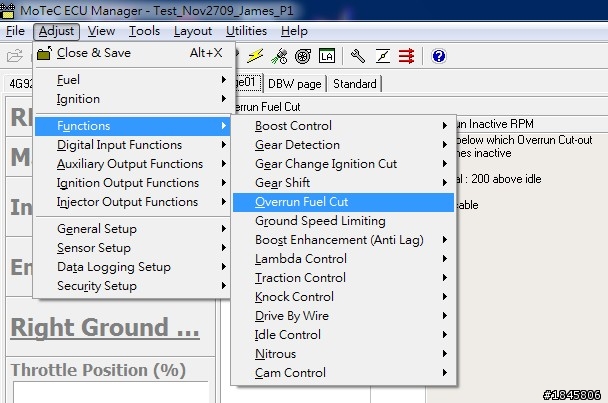The width and height of the screenshot is (608, 403).
Task: Select Overrun Fuel Cut menu item
Action: tap(343, 202)
